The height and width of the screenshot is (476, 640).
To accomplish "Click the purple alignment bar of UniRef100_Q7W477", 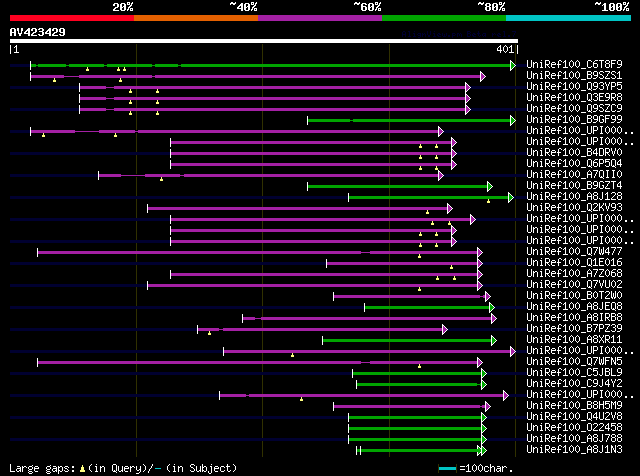I will click(258, 253).
